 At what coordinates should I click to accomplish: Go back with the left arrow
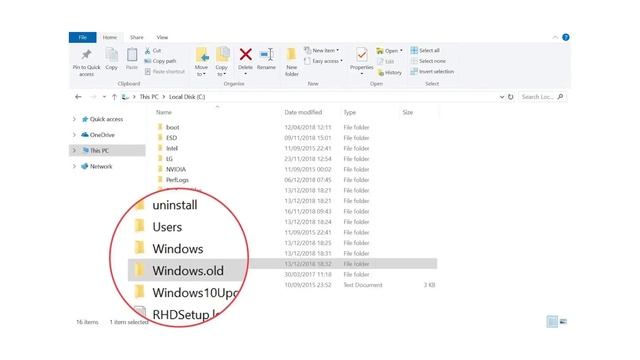coord(78,97)
